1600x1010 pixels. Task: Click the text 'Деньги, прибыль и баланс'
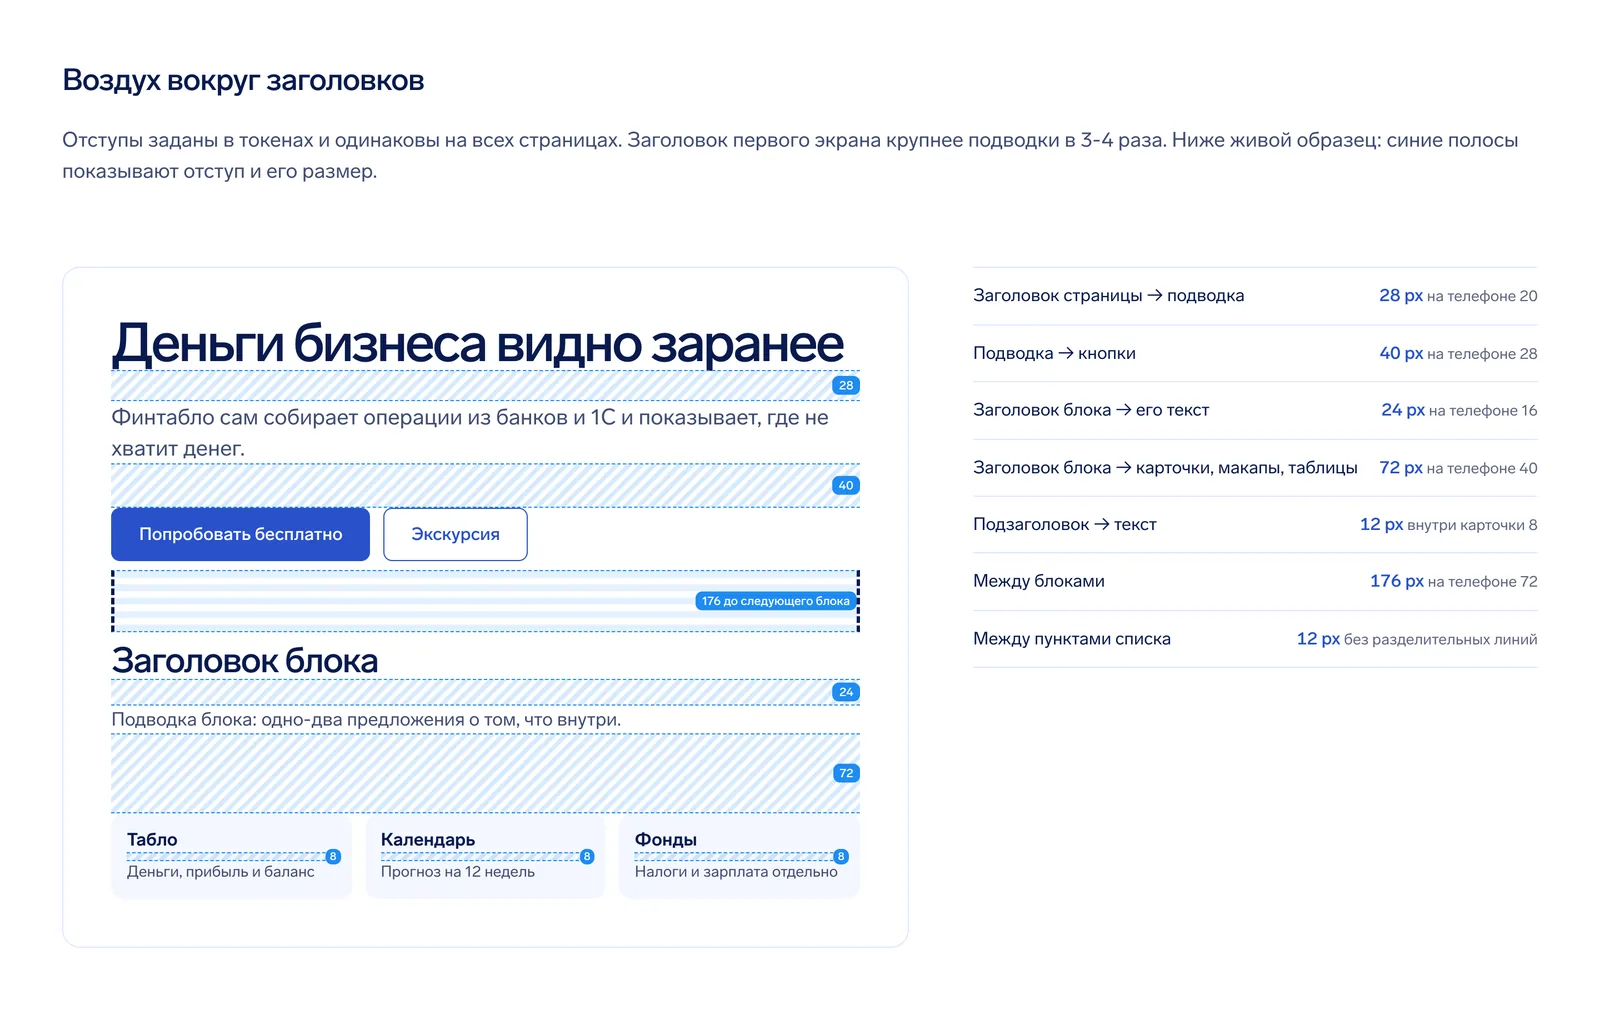(221, 872)
